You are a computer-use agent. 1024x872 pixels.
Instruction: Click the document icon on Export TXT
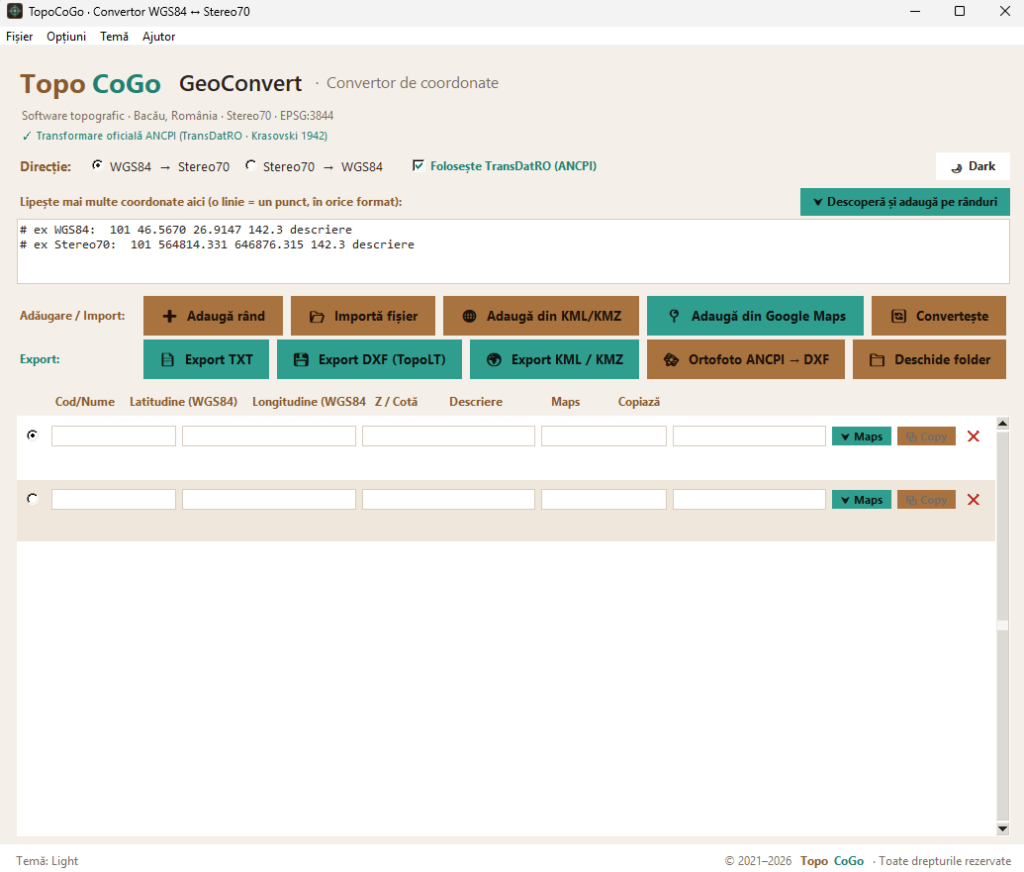[x=167, y=359]
